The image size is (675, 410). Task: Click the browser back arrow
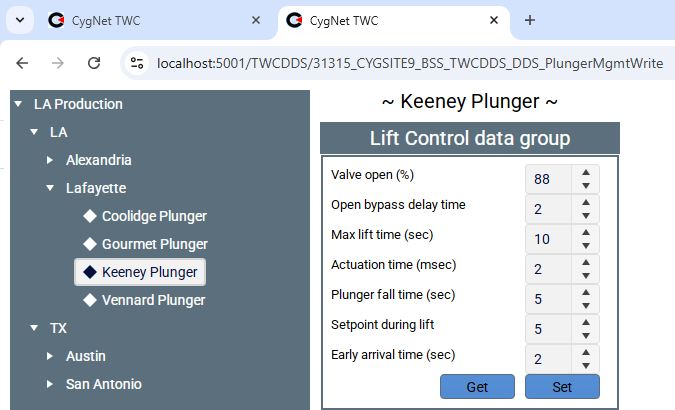point(22,63)
